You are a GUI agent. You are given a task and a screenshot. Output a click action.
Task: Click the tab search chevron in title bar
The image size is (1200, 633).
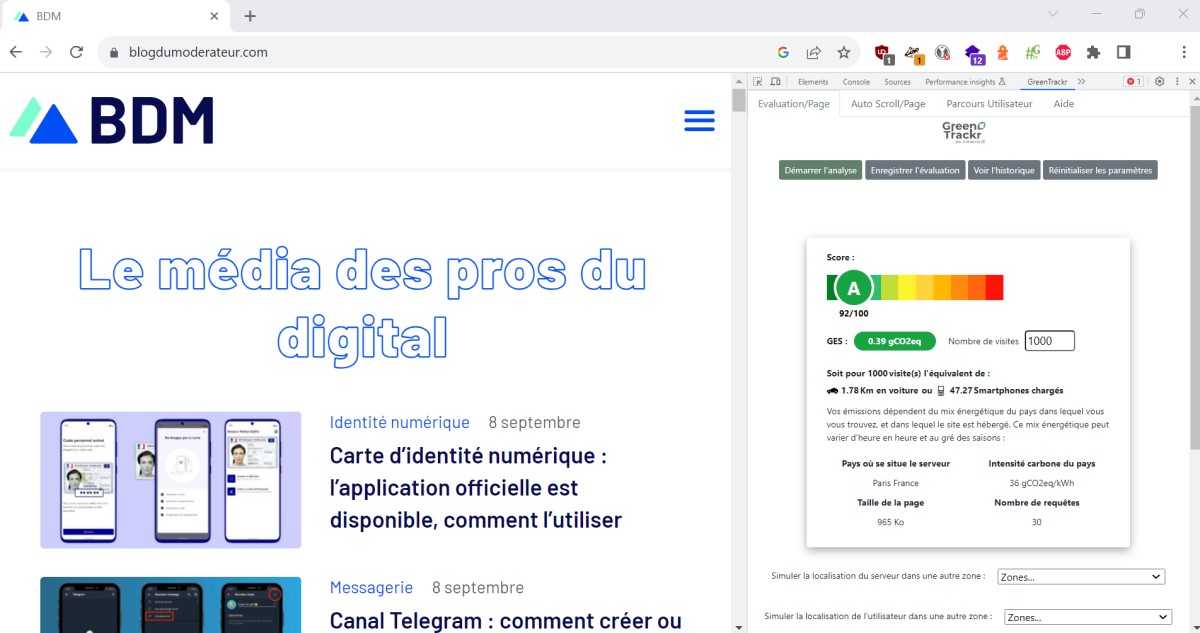[x=1052, y=14]
